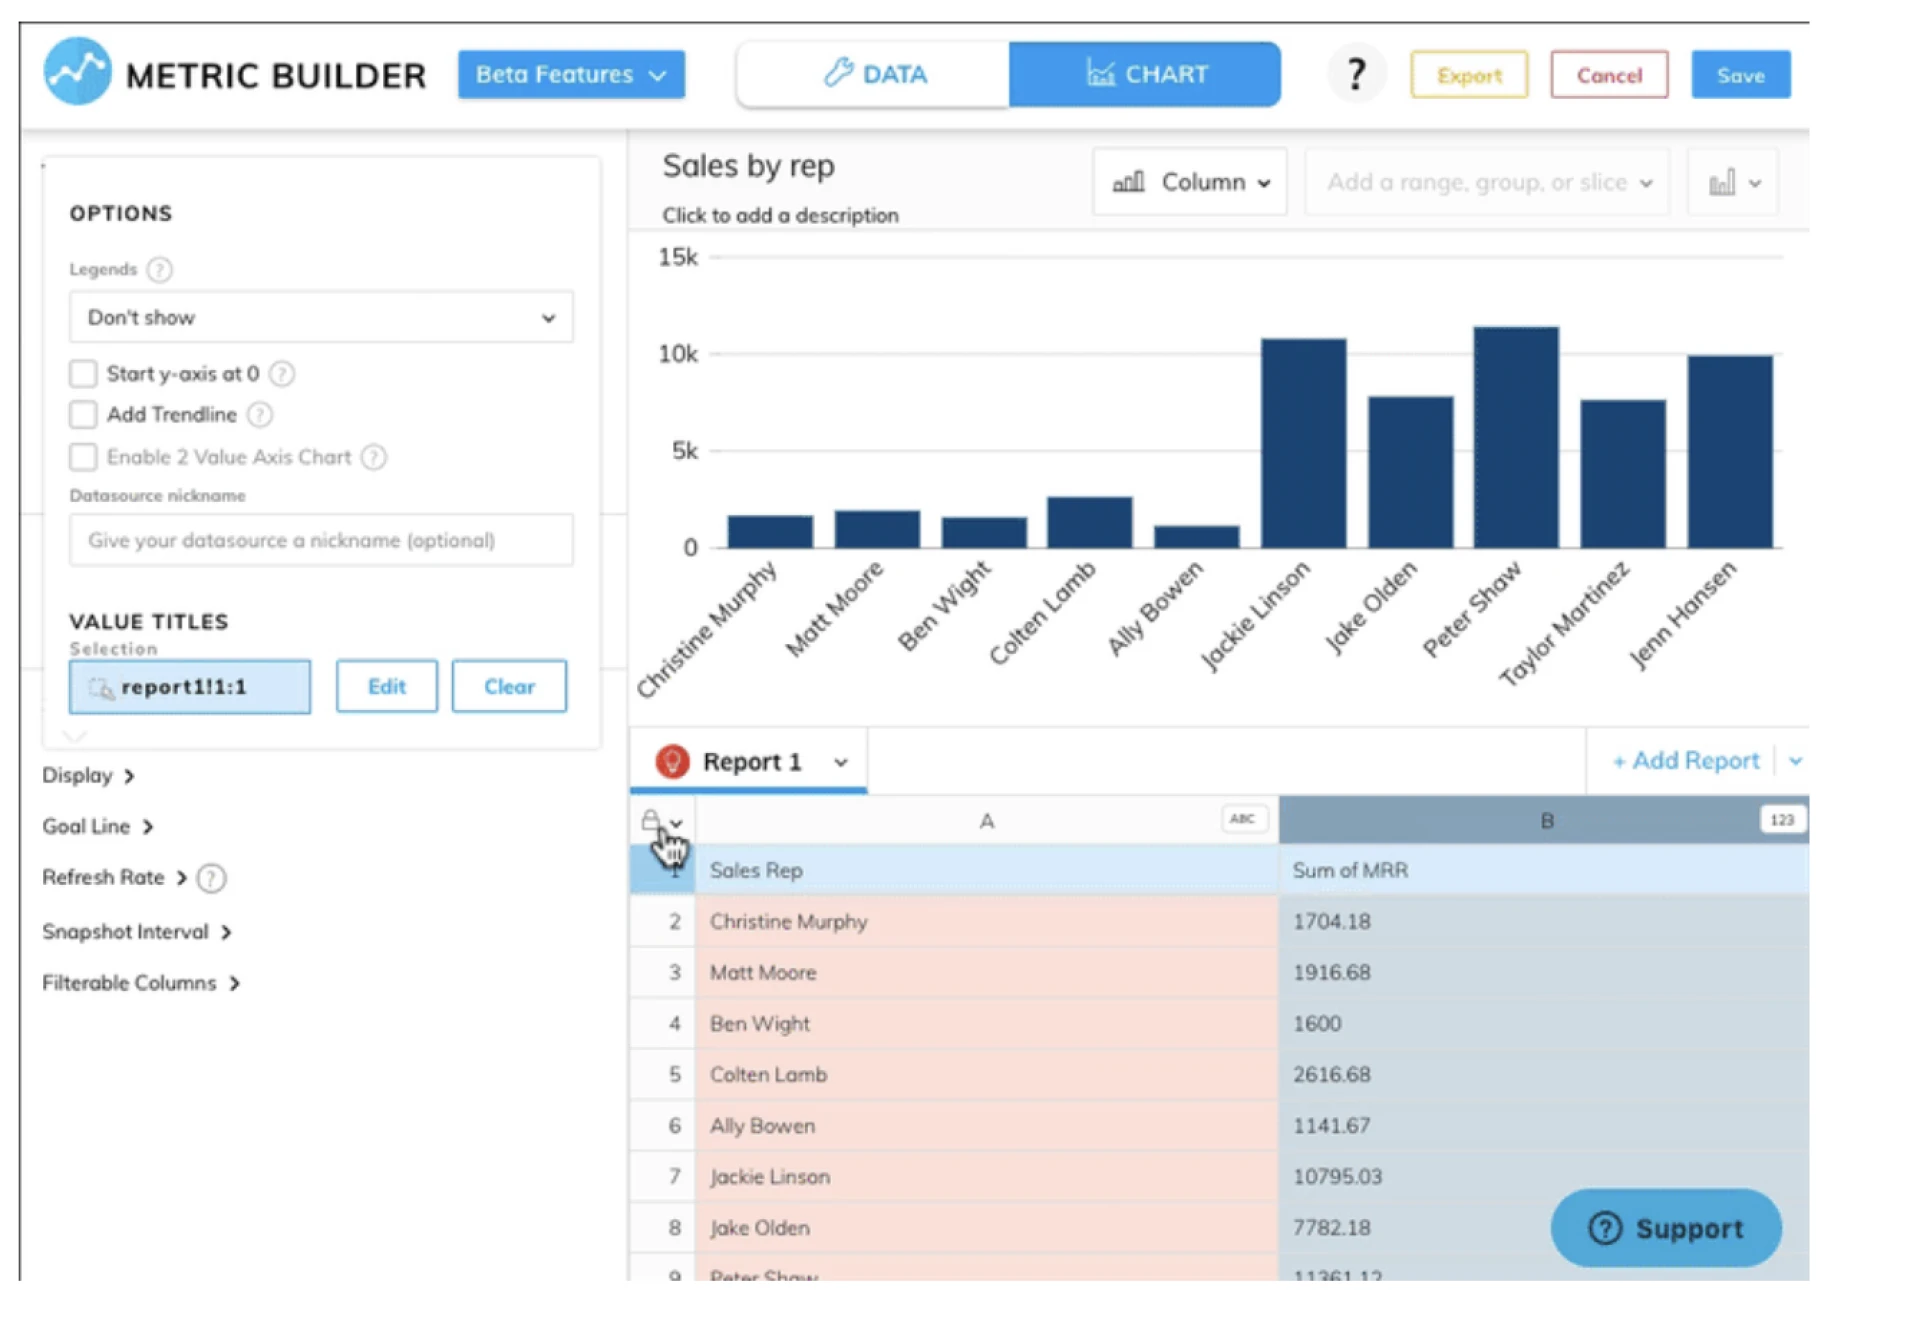Select the Report 1 tab

pos(751,762)
